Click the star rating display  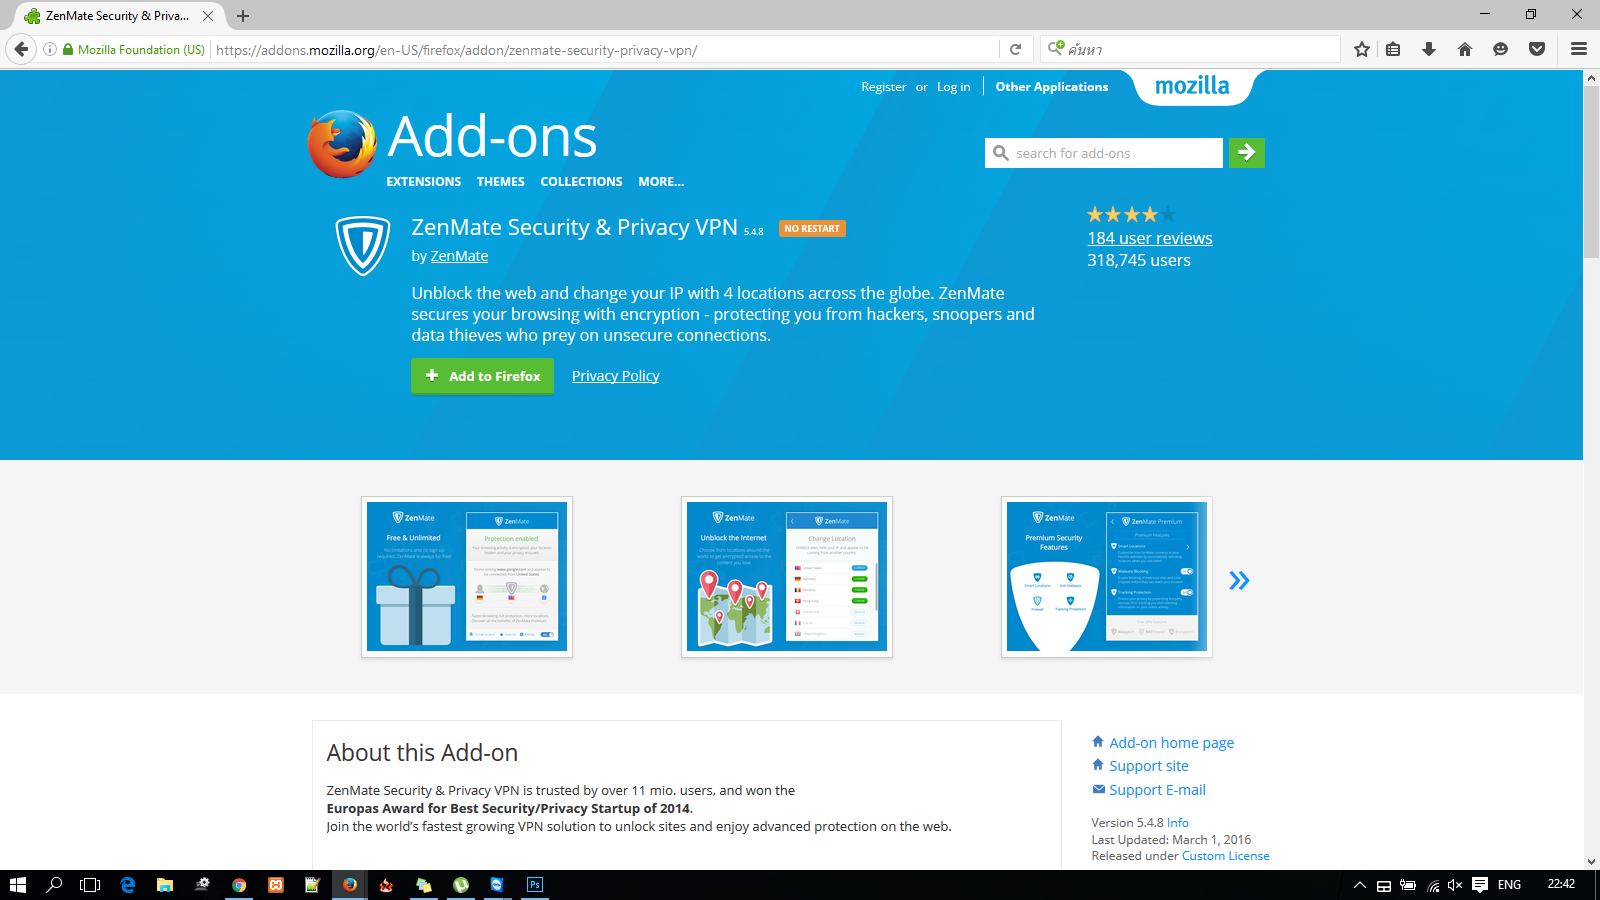[x=1131, y=214]
